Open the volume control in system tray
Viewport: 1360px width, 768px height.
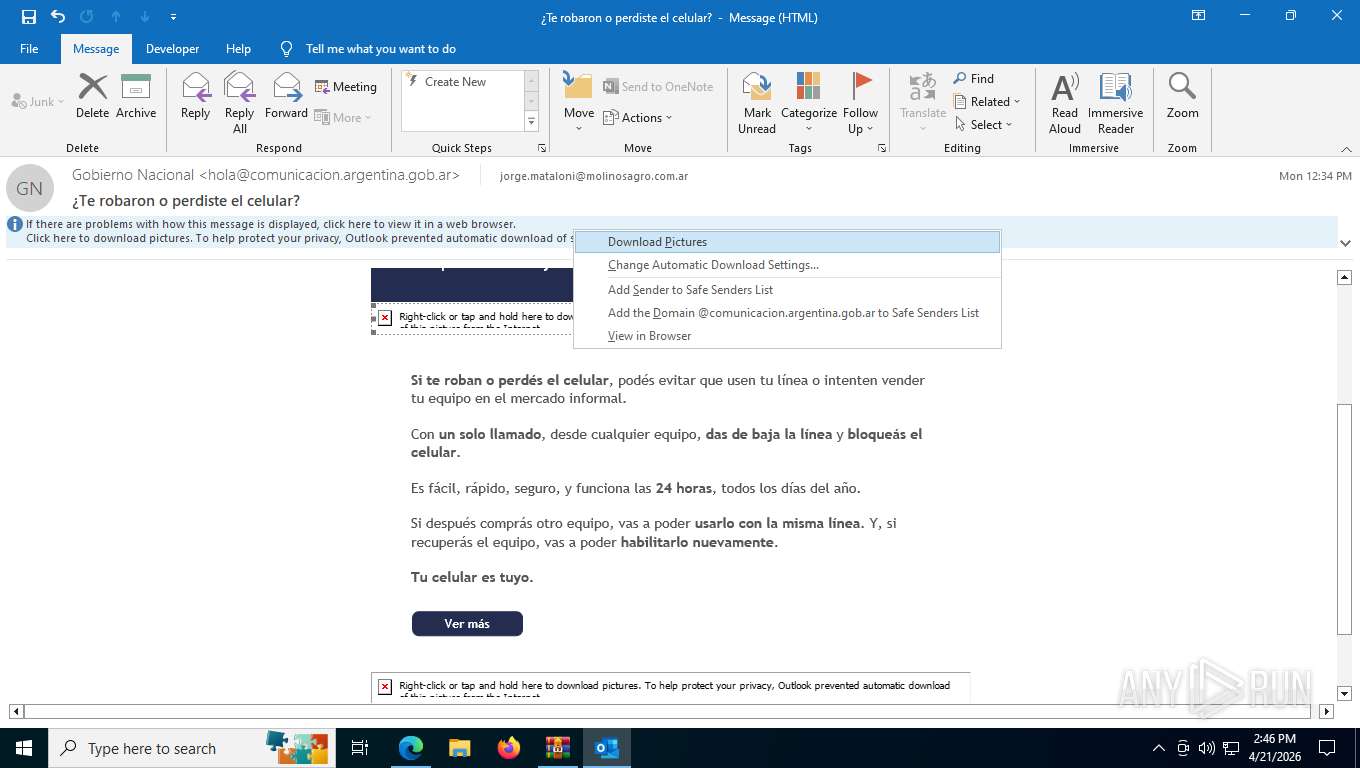tap(1206, 748)
